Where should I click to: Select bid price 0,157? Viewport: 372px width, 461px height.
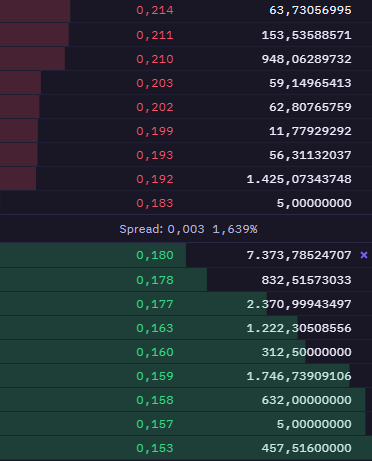click(x=155, y=424)
